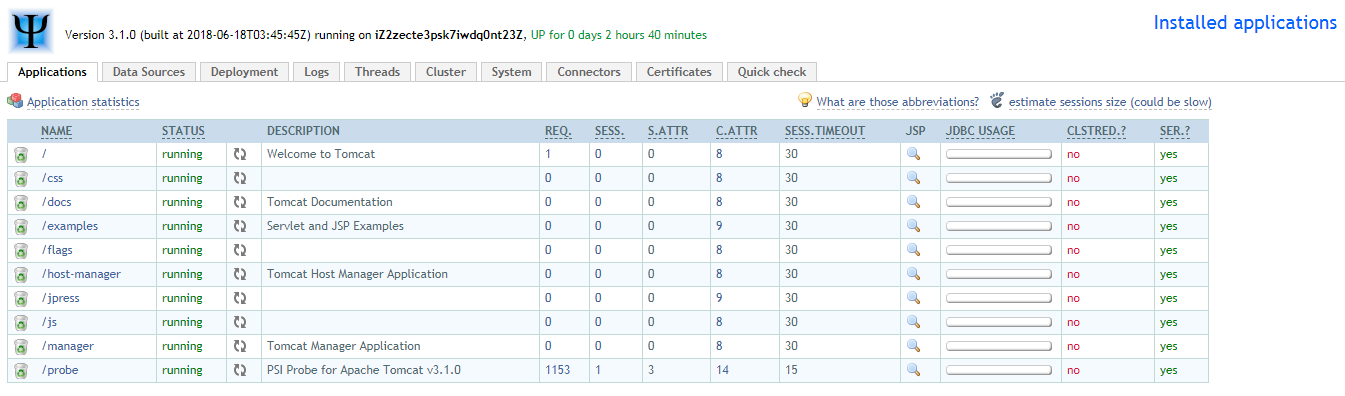Stop the /docs application via running status

point(182,202)
